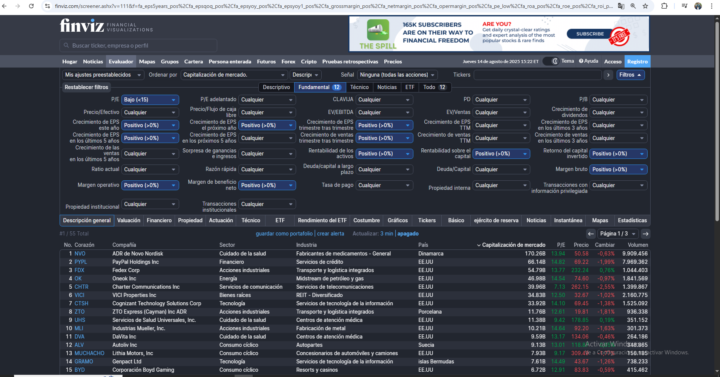This screenshot has width=720, height=377.
Task: Focus the Tickers input field
Action: (x=537, y=75)
